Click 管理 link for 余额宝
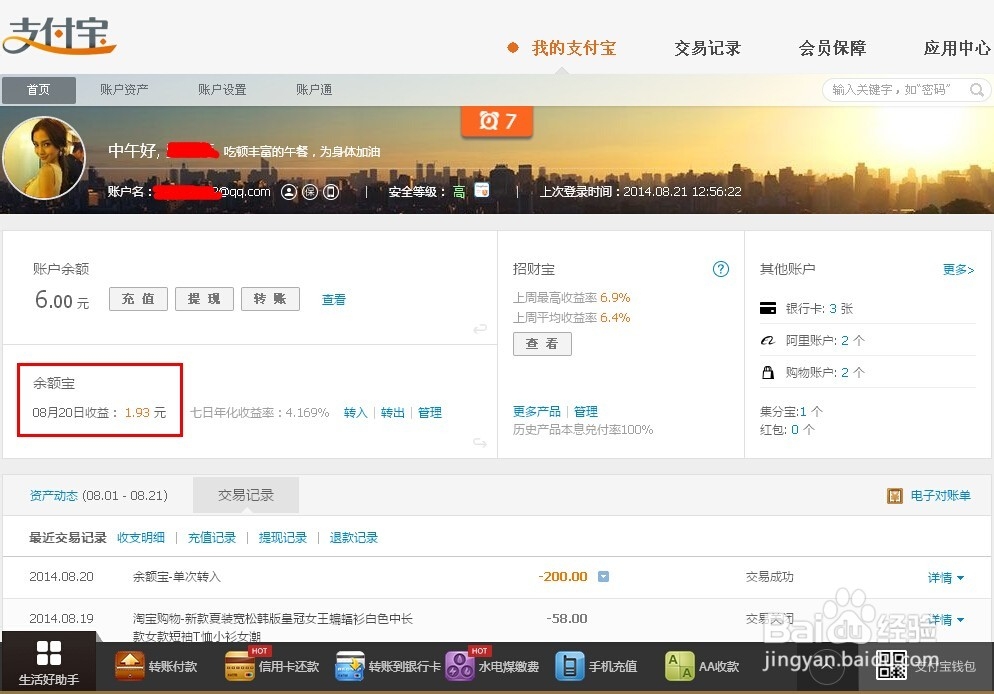This screenshot has width=994, height=694. pos(430,413)
